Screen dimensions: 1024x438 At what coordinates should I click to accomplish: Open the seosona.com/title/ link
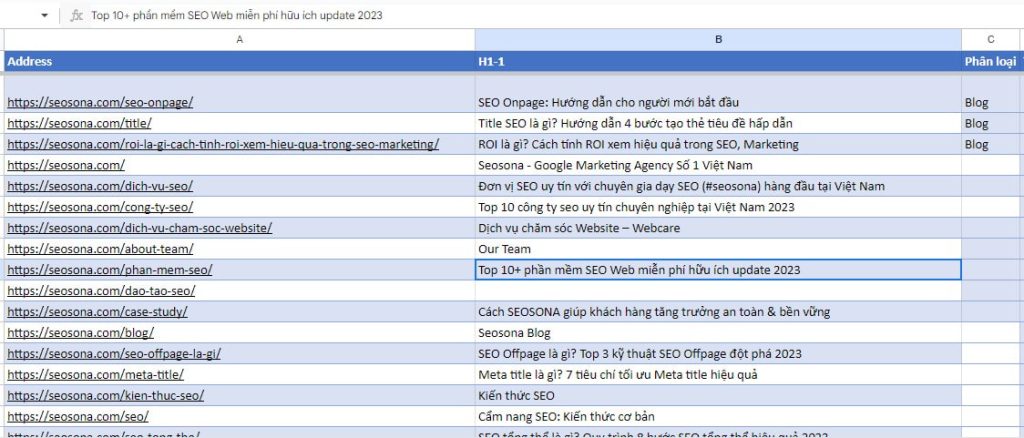80,123
